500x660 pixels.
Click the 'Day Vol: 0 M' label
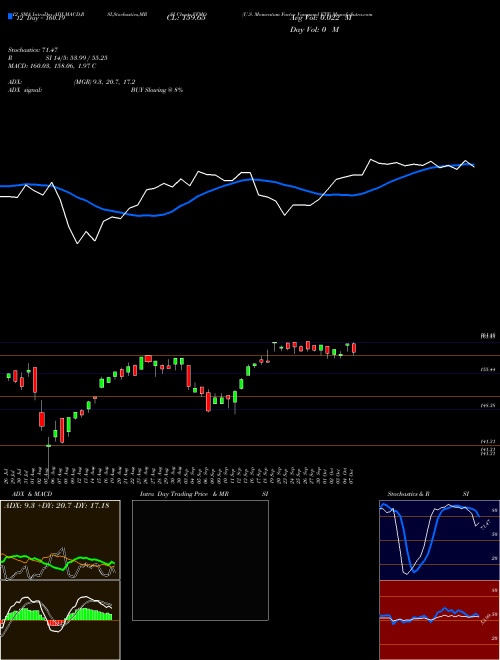(x=314, y=30)
